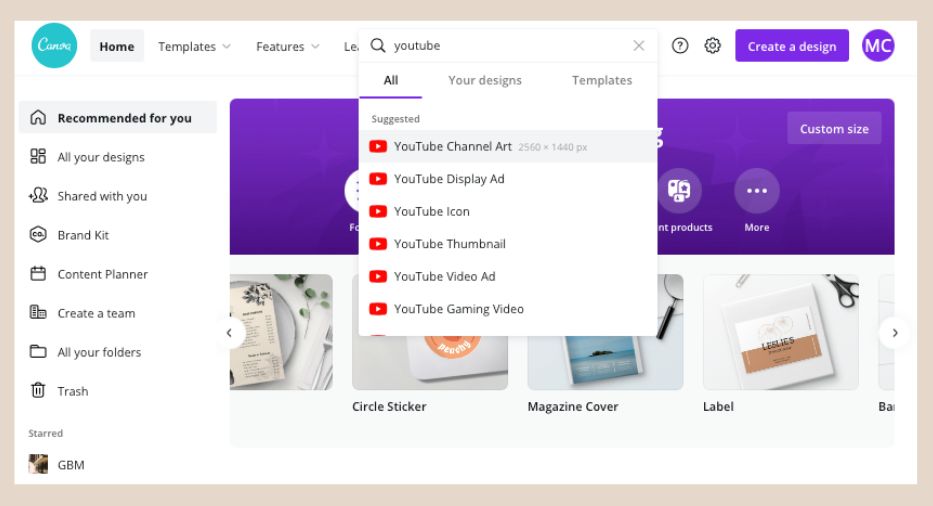Click the Custom size button
The width and height of the screenshot is (933, 506).
(x=834, y=129)
